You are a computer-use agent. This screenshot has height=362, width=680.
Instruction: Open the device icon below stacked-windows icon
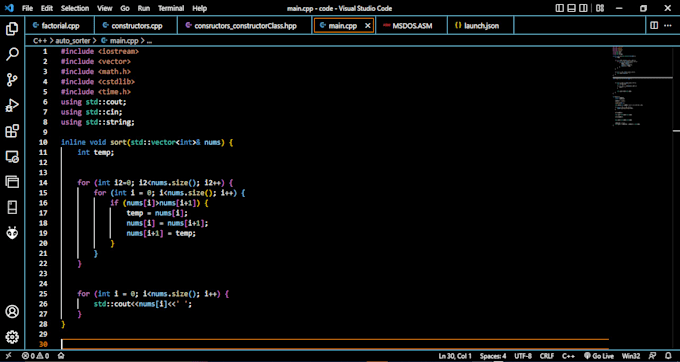pyautogui.click(x=12, y=207)
